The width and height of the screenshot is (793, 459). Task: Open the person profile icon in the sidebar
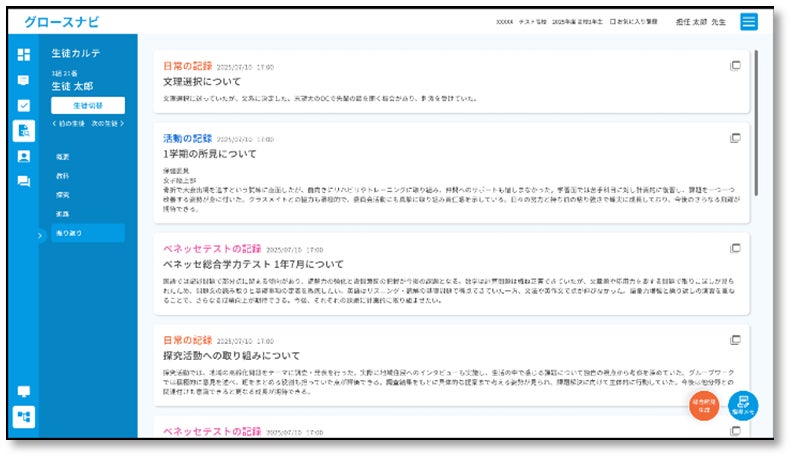24,156
